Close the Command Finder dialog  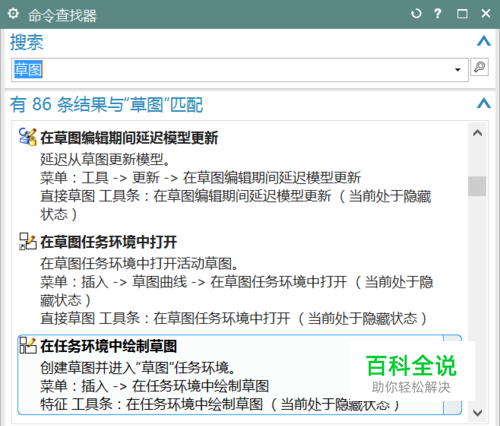coord(486,14)
